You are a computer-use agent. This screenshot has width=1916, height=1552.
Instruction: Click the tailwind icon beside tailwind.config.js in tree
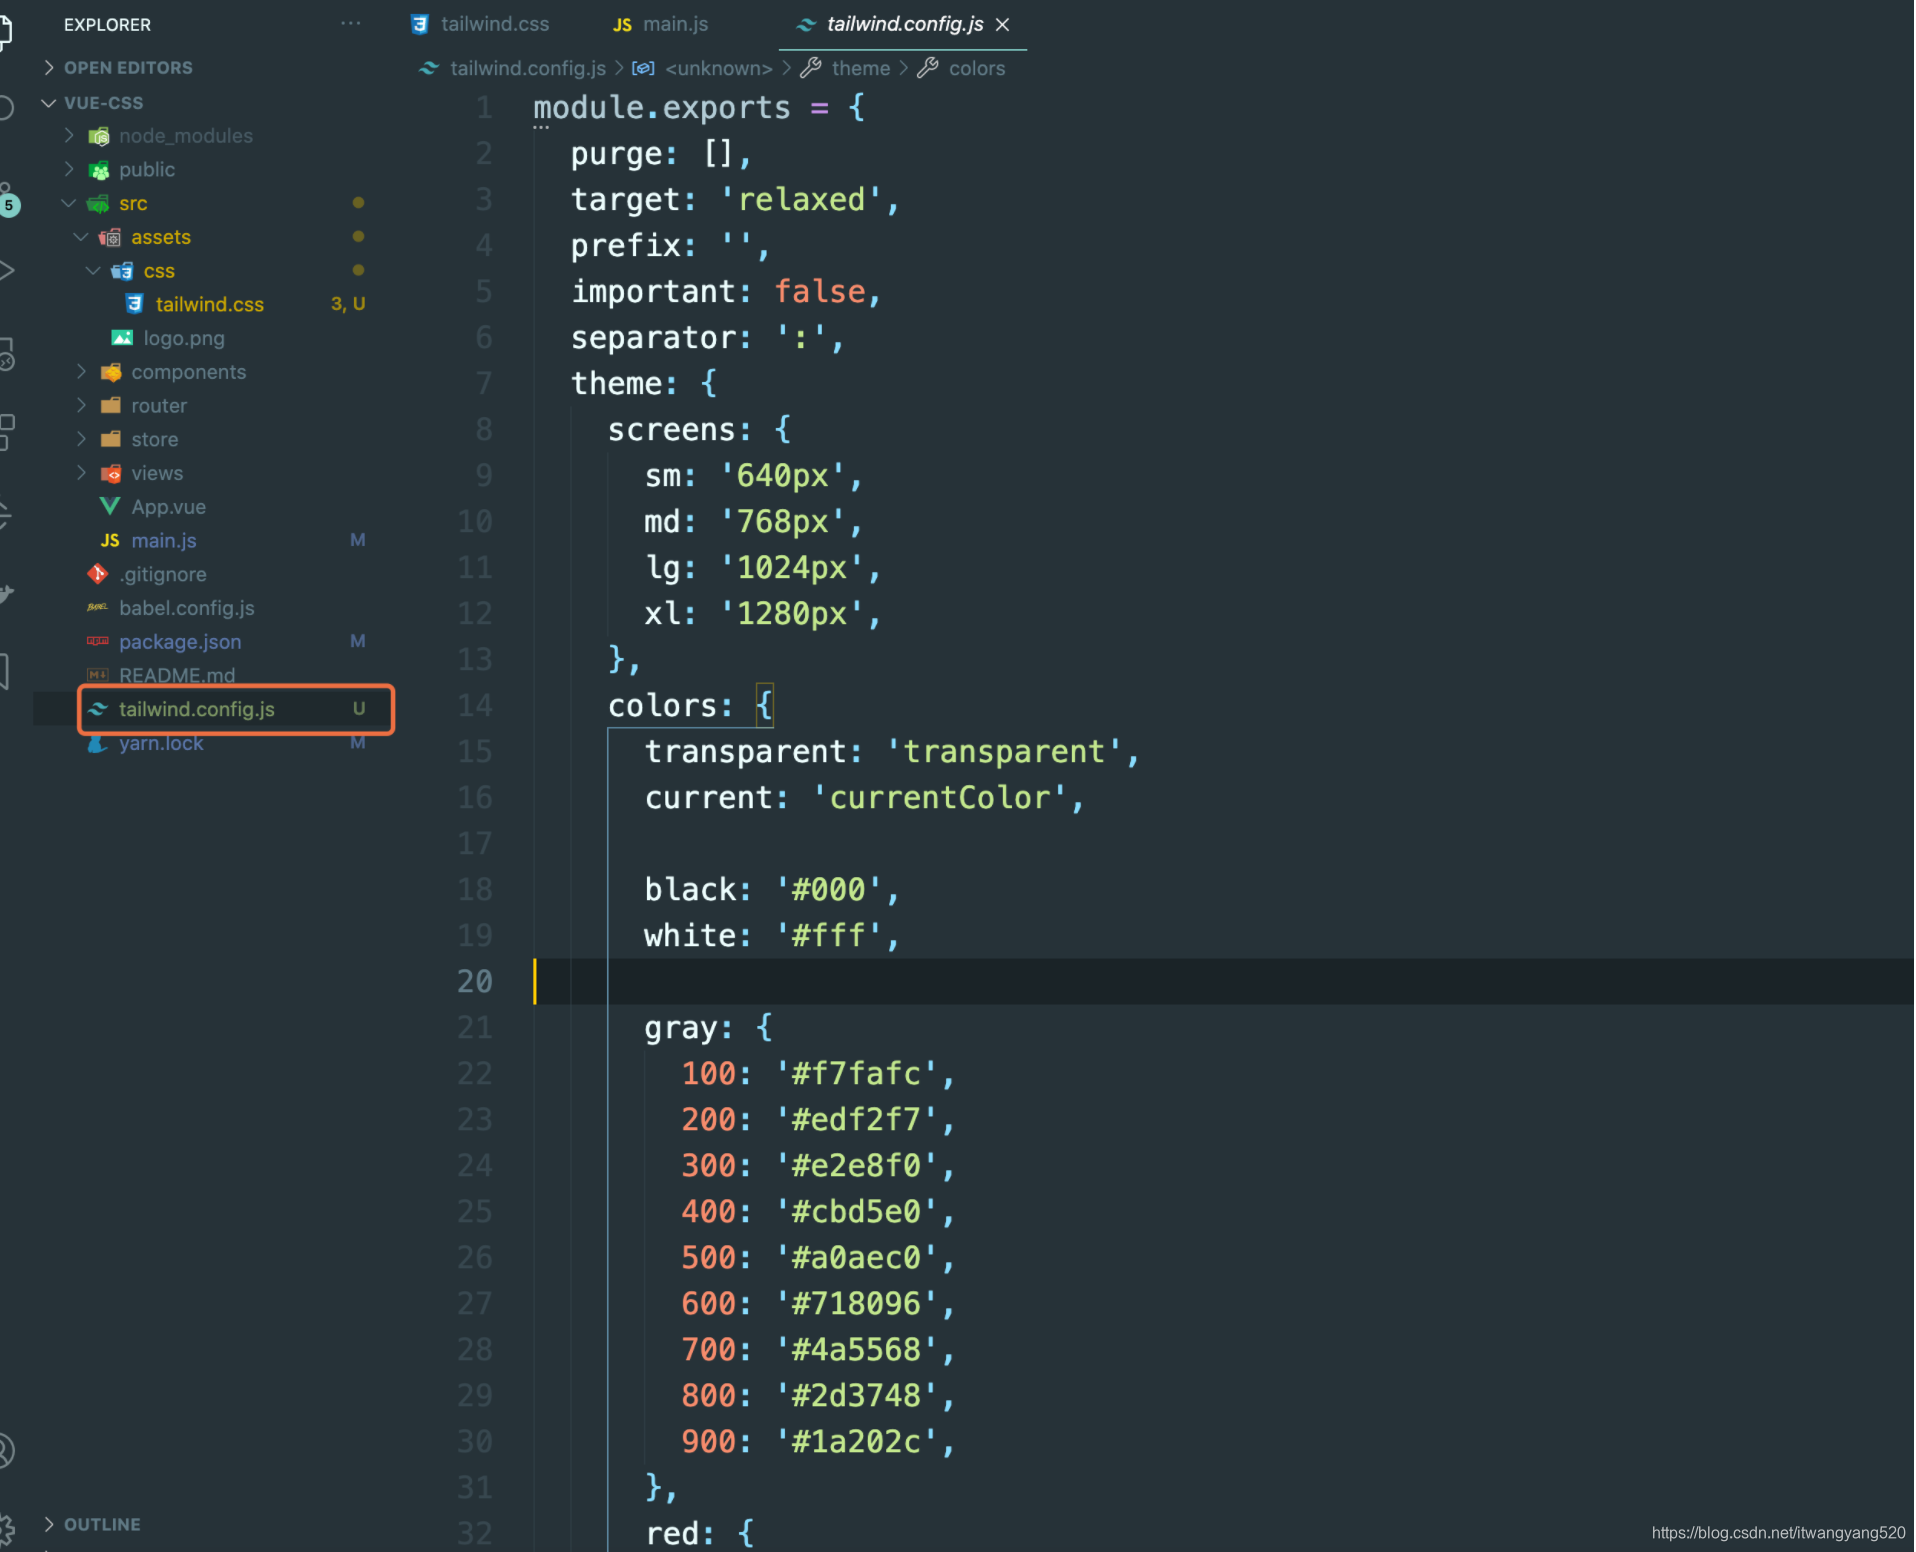click(x=97, y=709)
